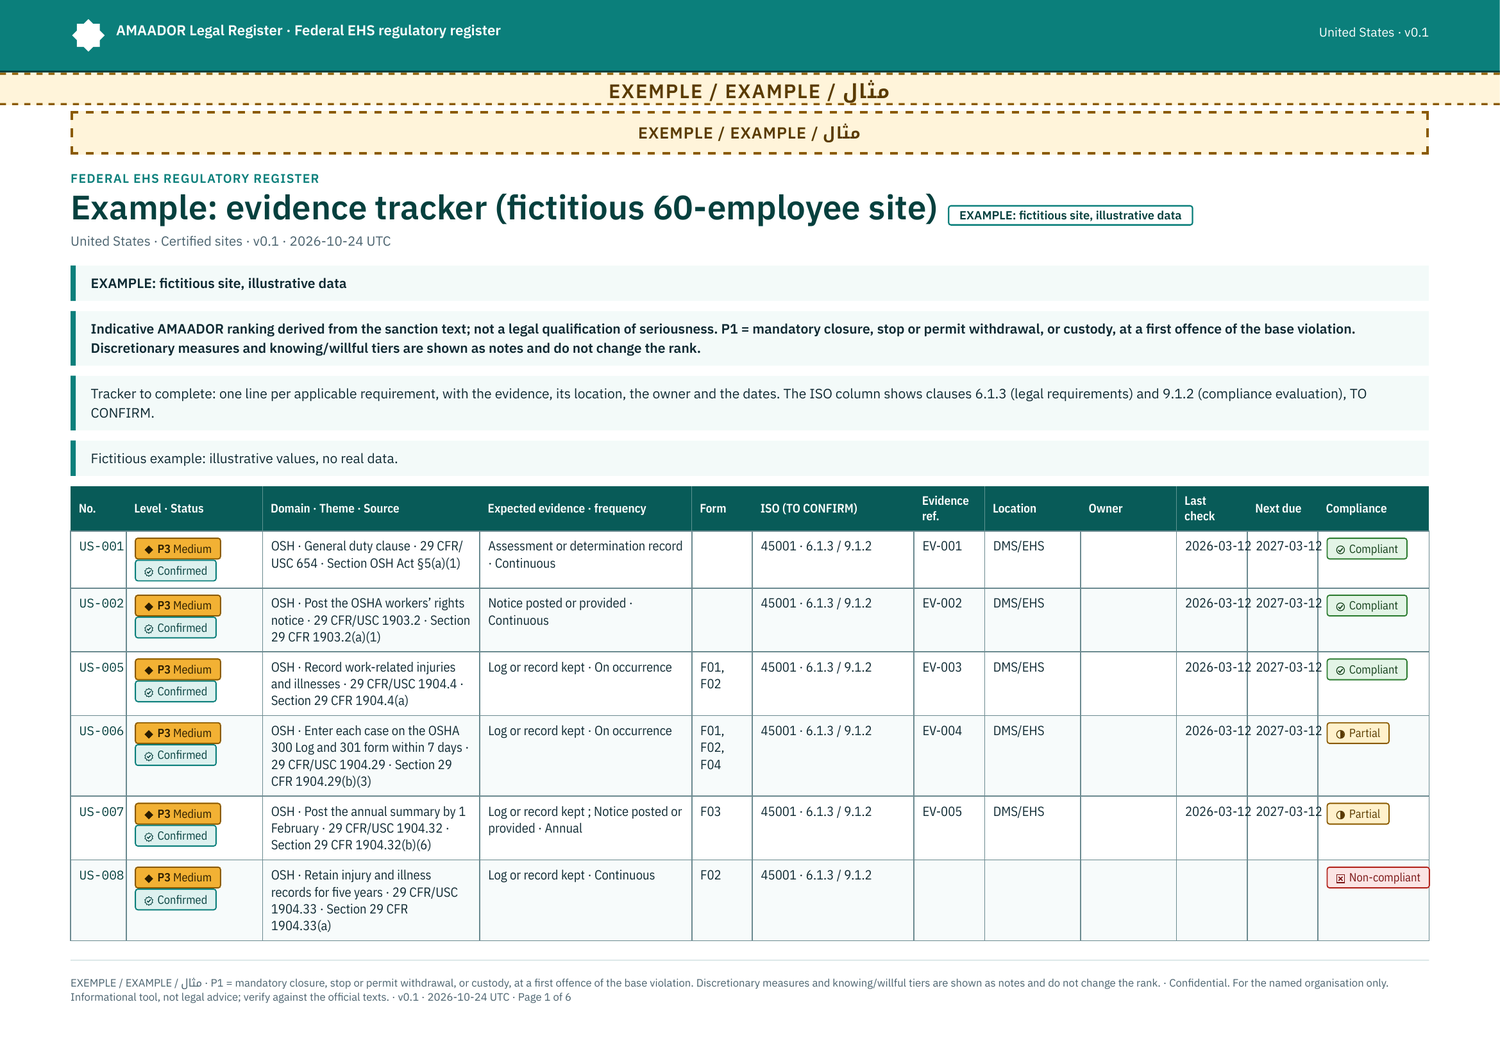Click the Partial badge in row US-007
The height and width of the screenshot is (1061, 1500).
tap(1357, 814)
